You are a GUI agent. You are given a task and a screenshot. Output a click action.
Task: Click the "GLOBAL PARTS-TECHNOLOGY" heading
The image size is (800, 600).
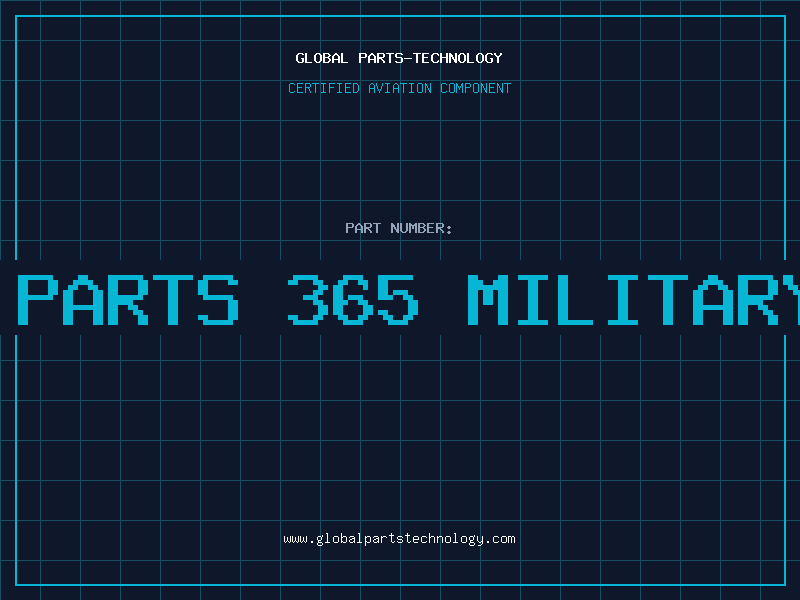(399, 58)
